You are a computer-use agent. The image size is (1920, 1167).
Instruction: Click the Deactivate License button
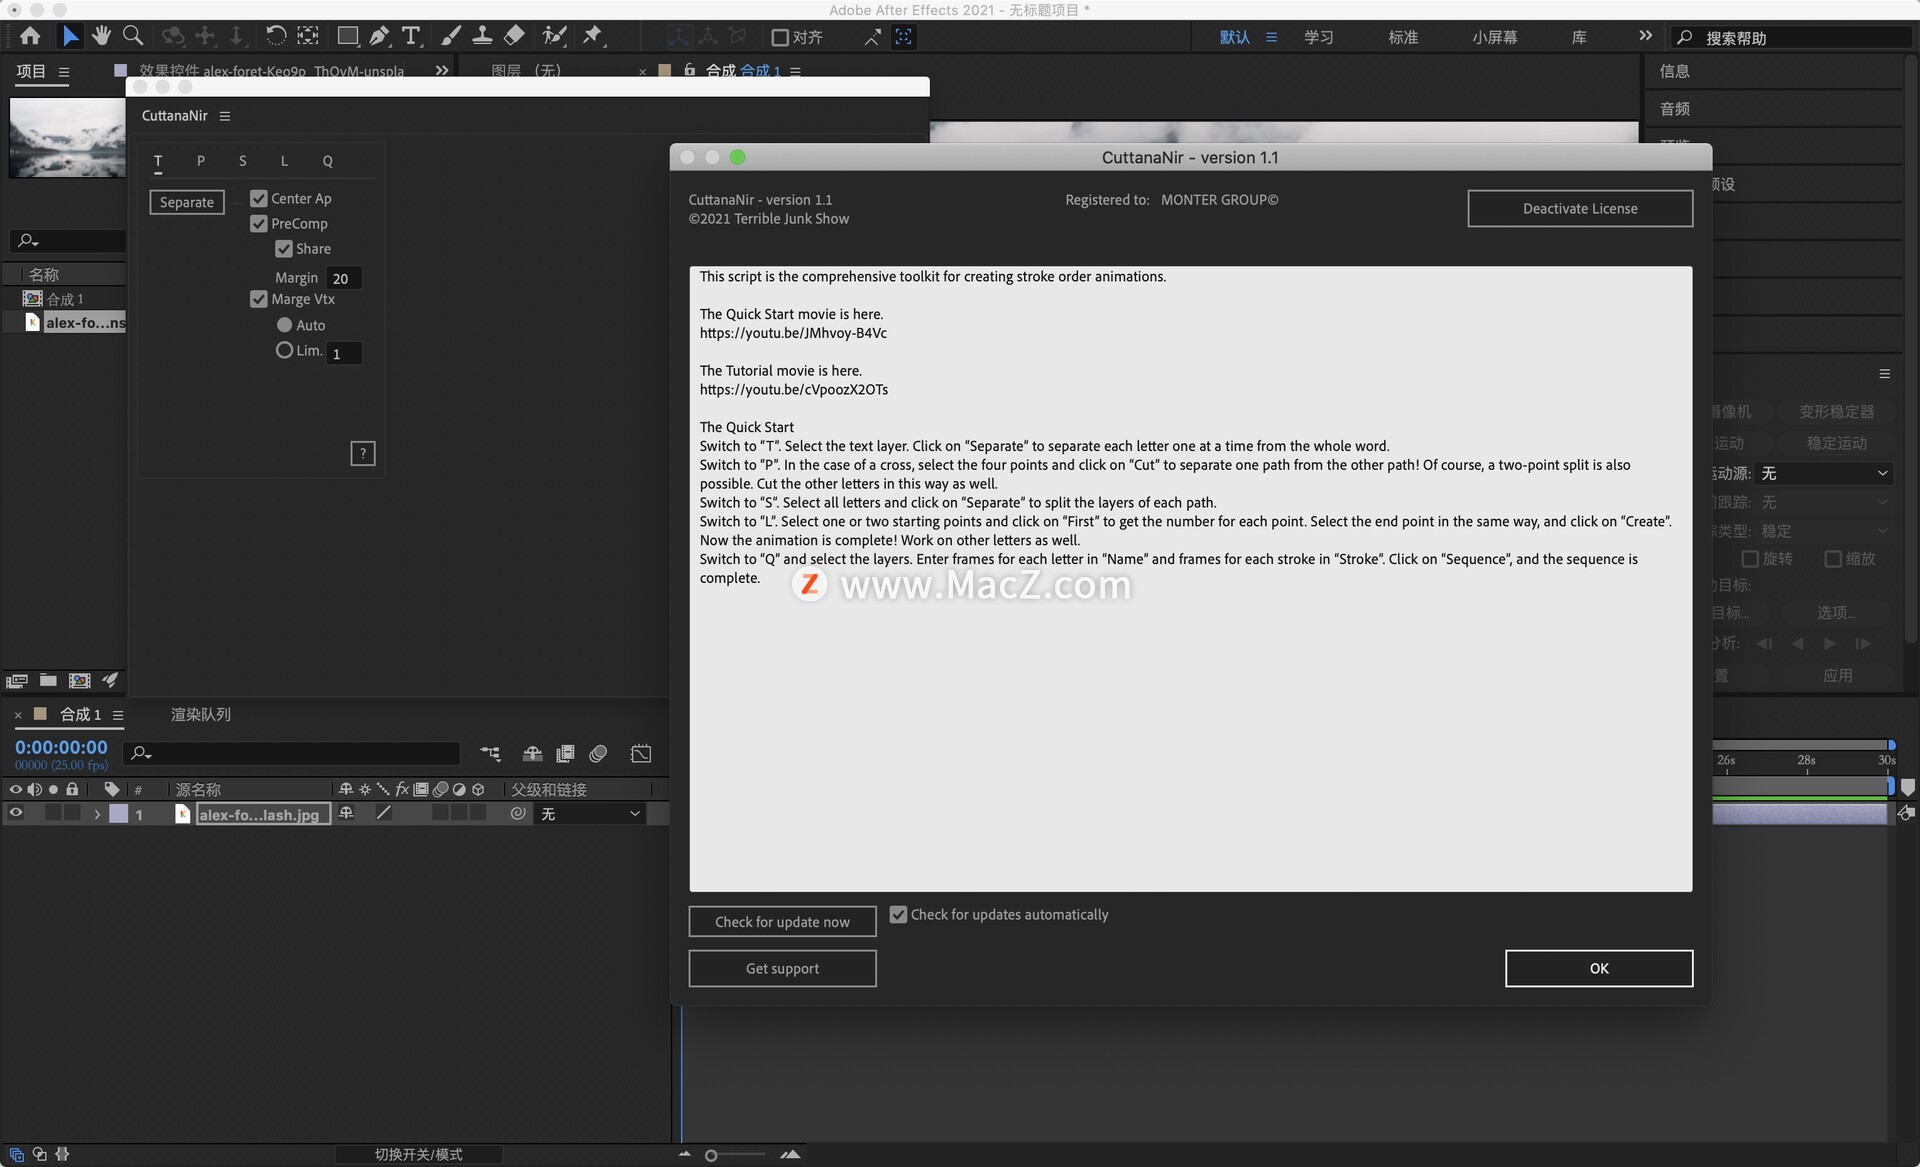(1579, 208)
